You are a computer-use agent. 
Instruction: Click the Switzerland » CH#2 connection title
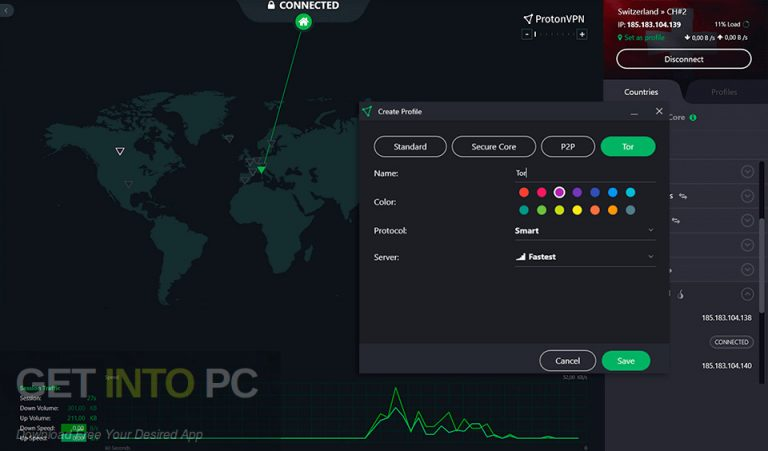click(x=651, y=11)
